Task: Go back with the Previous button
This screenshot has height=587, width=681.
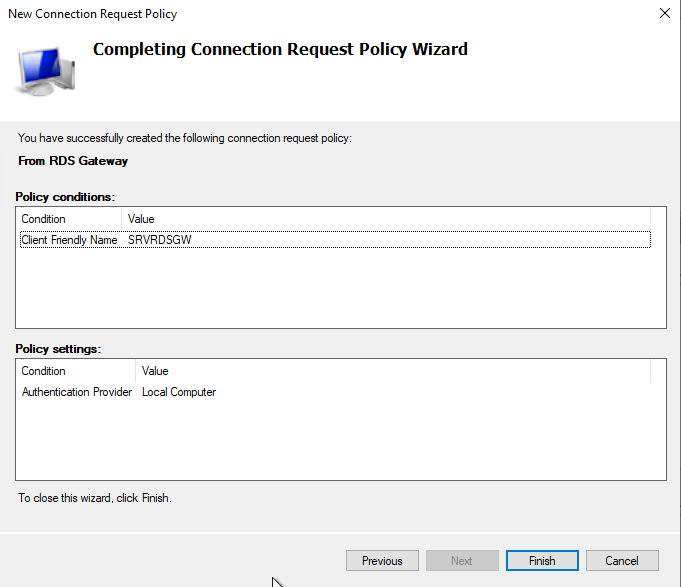Action: click(x=382, y=561)
